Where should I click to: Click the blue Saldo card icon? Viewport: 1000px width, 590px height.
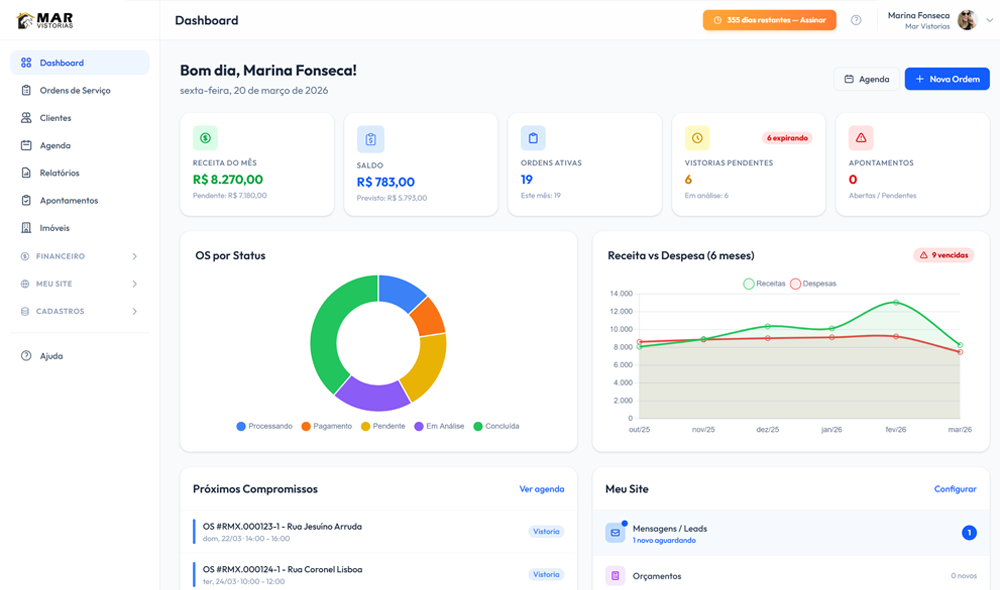point(370,139)
